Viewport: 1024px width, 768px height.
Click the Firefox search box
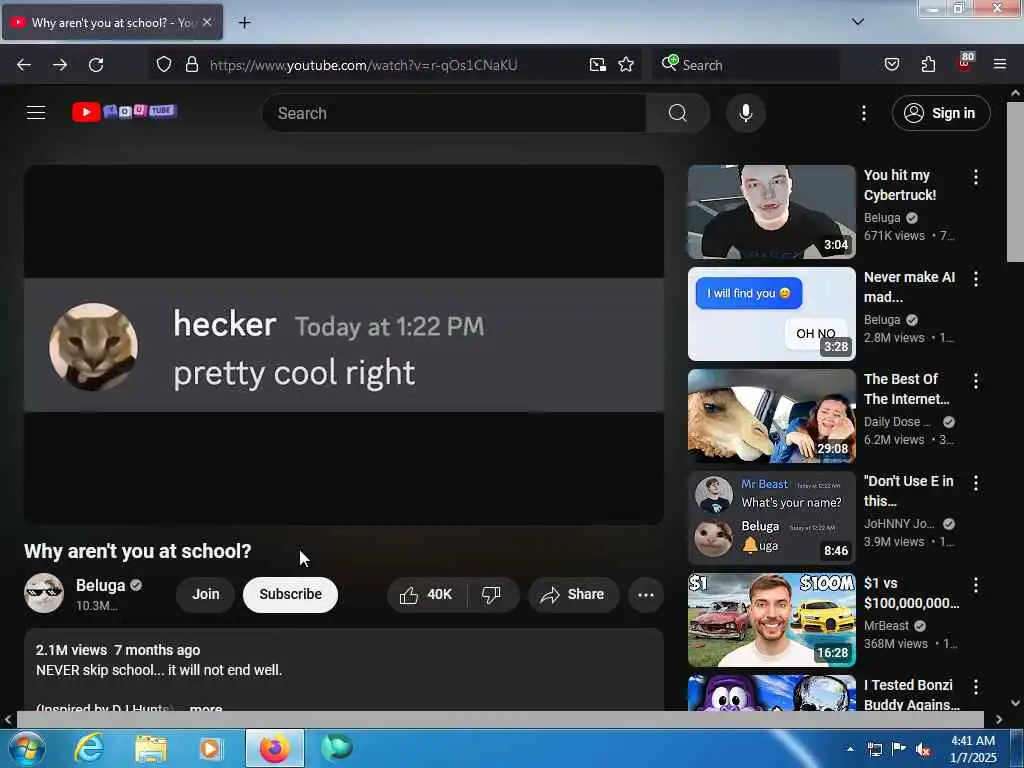(x=746, y=65)
